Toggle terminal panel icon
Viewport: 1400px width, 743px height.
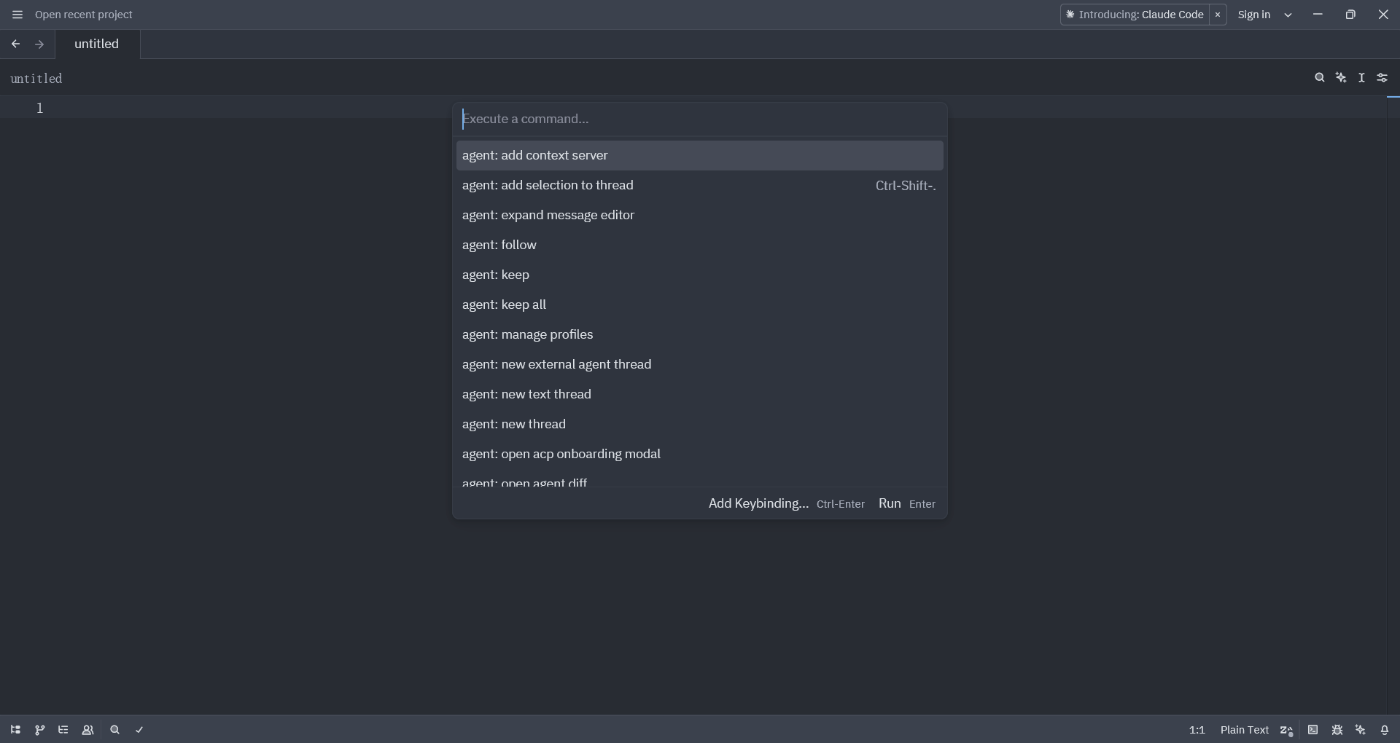[x=1313, y=730]
